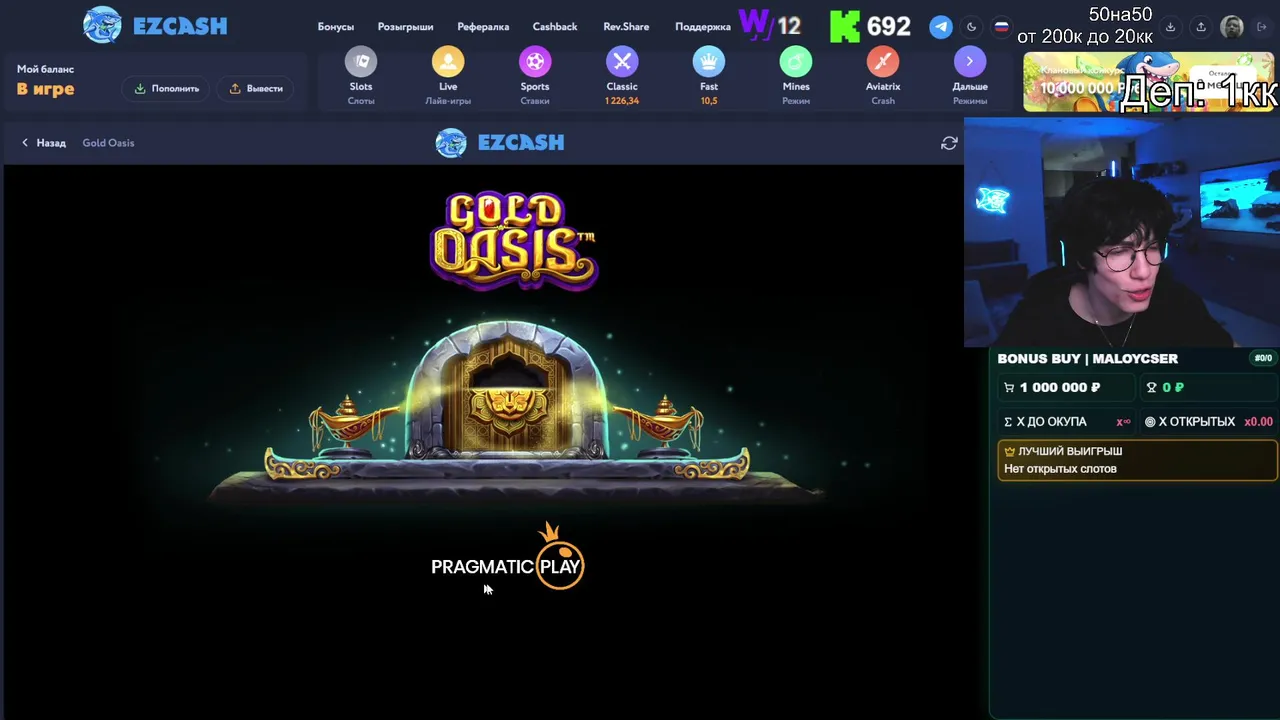
Task: Click the ЛУЧШИЙ ВЫИГРЫШ panel
Action: [x=1138, y=460]
